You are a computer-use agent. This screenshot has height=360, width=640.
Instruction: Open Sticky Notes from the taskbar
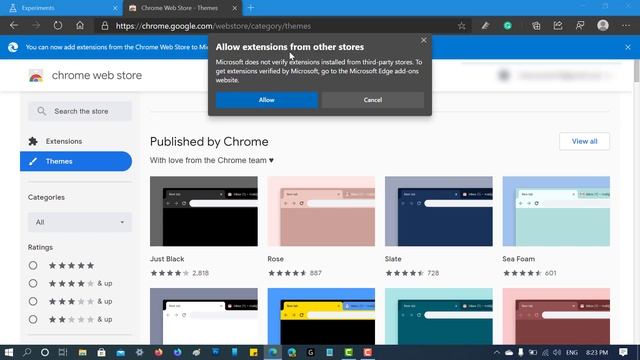click(x=253, y=352)
